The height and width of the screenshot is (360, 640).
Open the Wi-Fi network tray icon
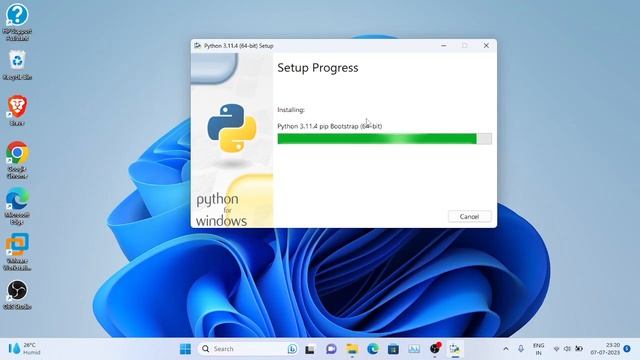(556, 349)
